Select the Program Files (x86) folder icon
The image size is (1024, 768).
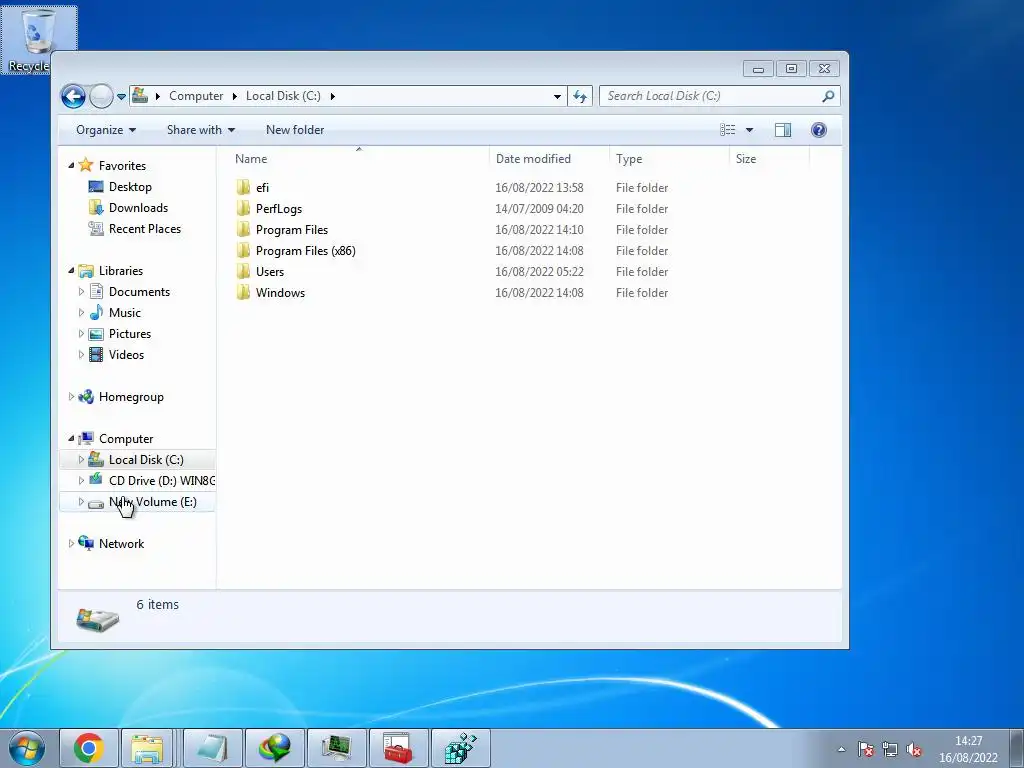coord(243,250)
